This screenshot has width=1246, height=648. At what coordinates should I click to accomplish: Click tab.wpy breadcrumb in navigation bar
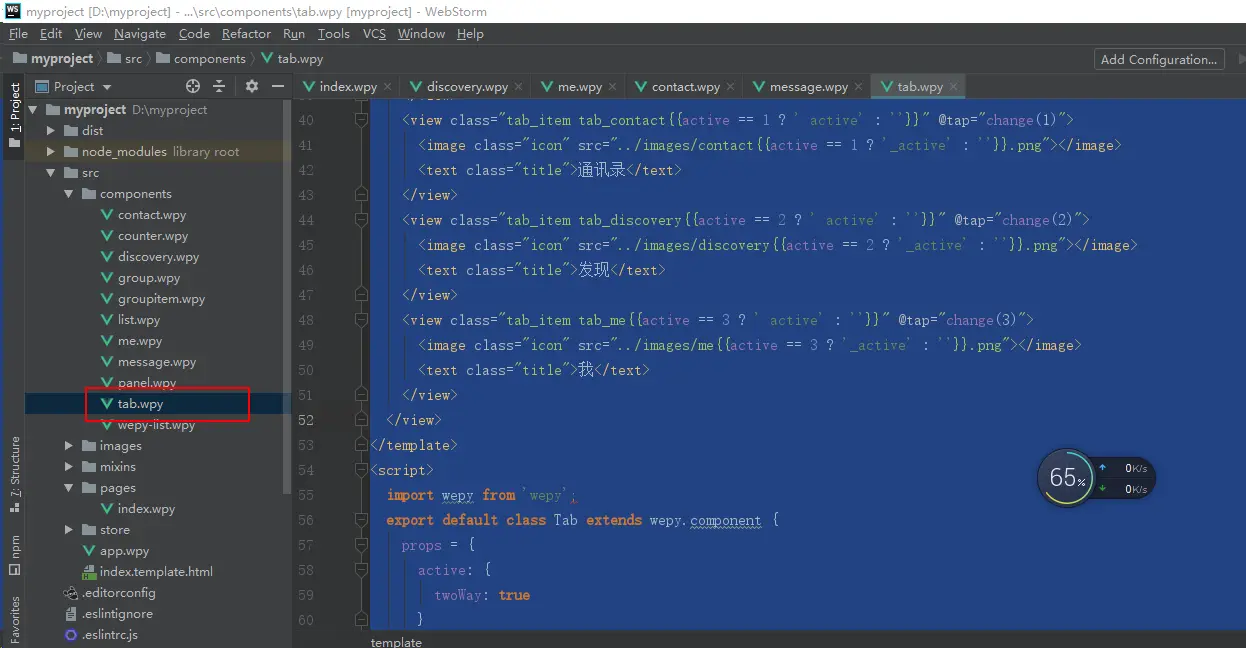tap(292, 59)
